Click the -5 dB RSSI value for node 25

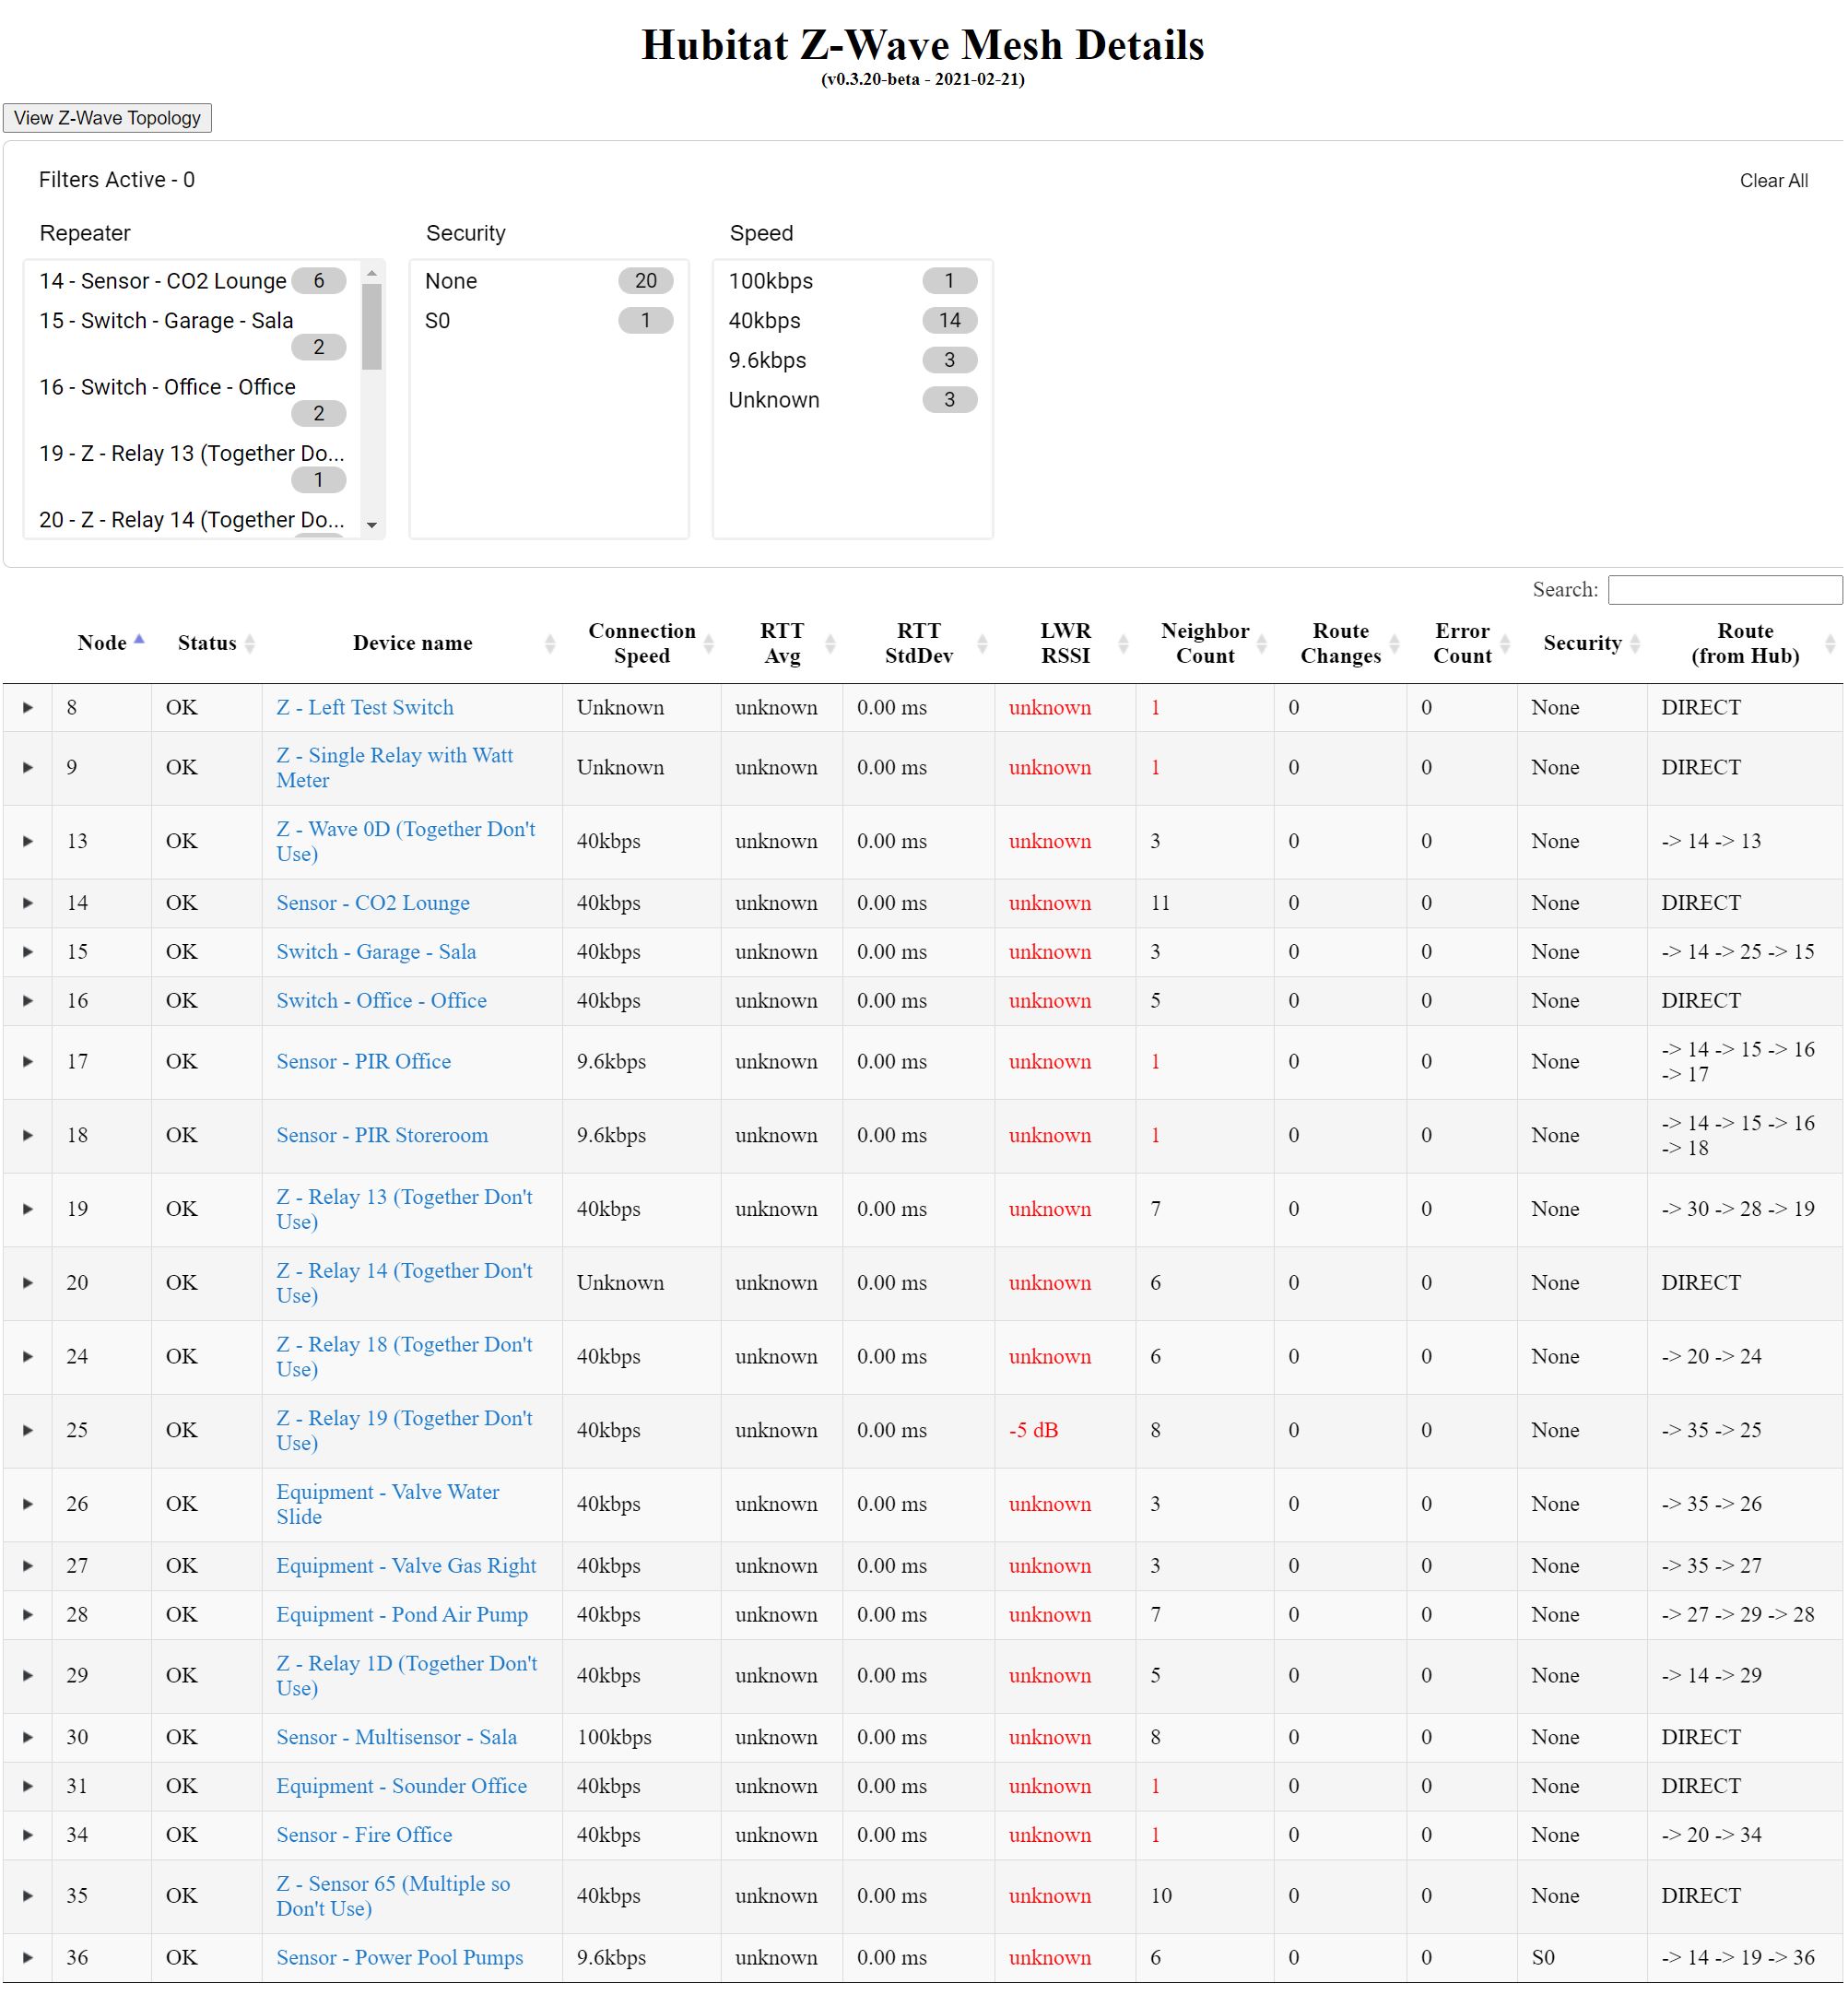pos(1033,1431)
